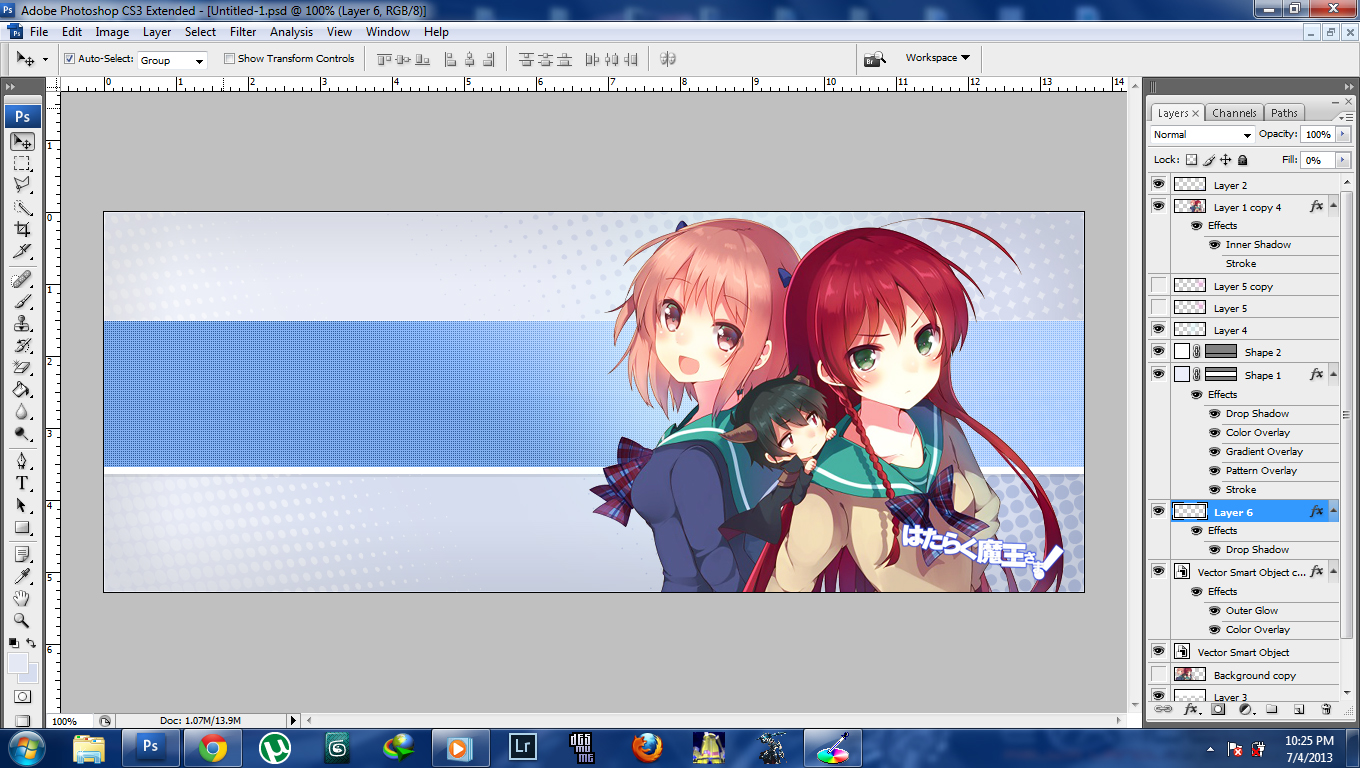Select the Blur tool
This screenshot has width=1360, height=768.
[x=22, y=411]
